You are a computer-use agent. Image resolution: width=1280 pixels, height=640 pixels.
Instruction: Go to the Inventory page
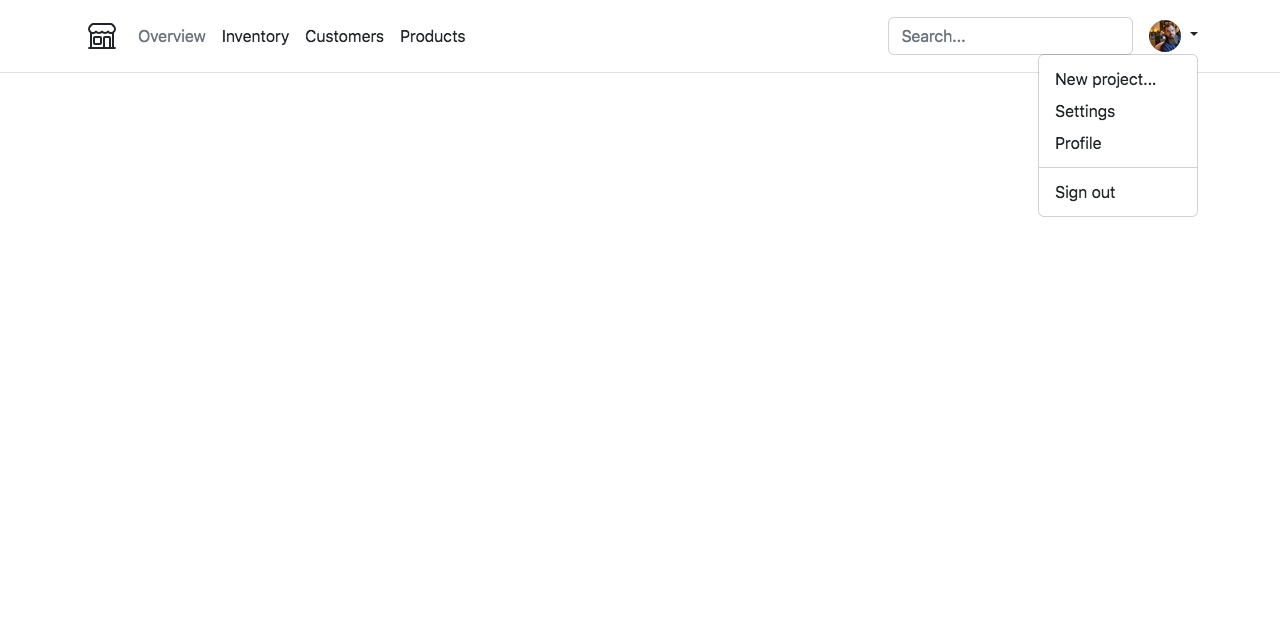255,36
